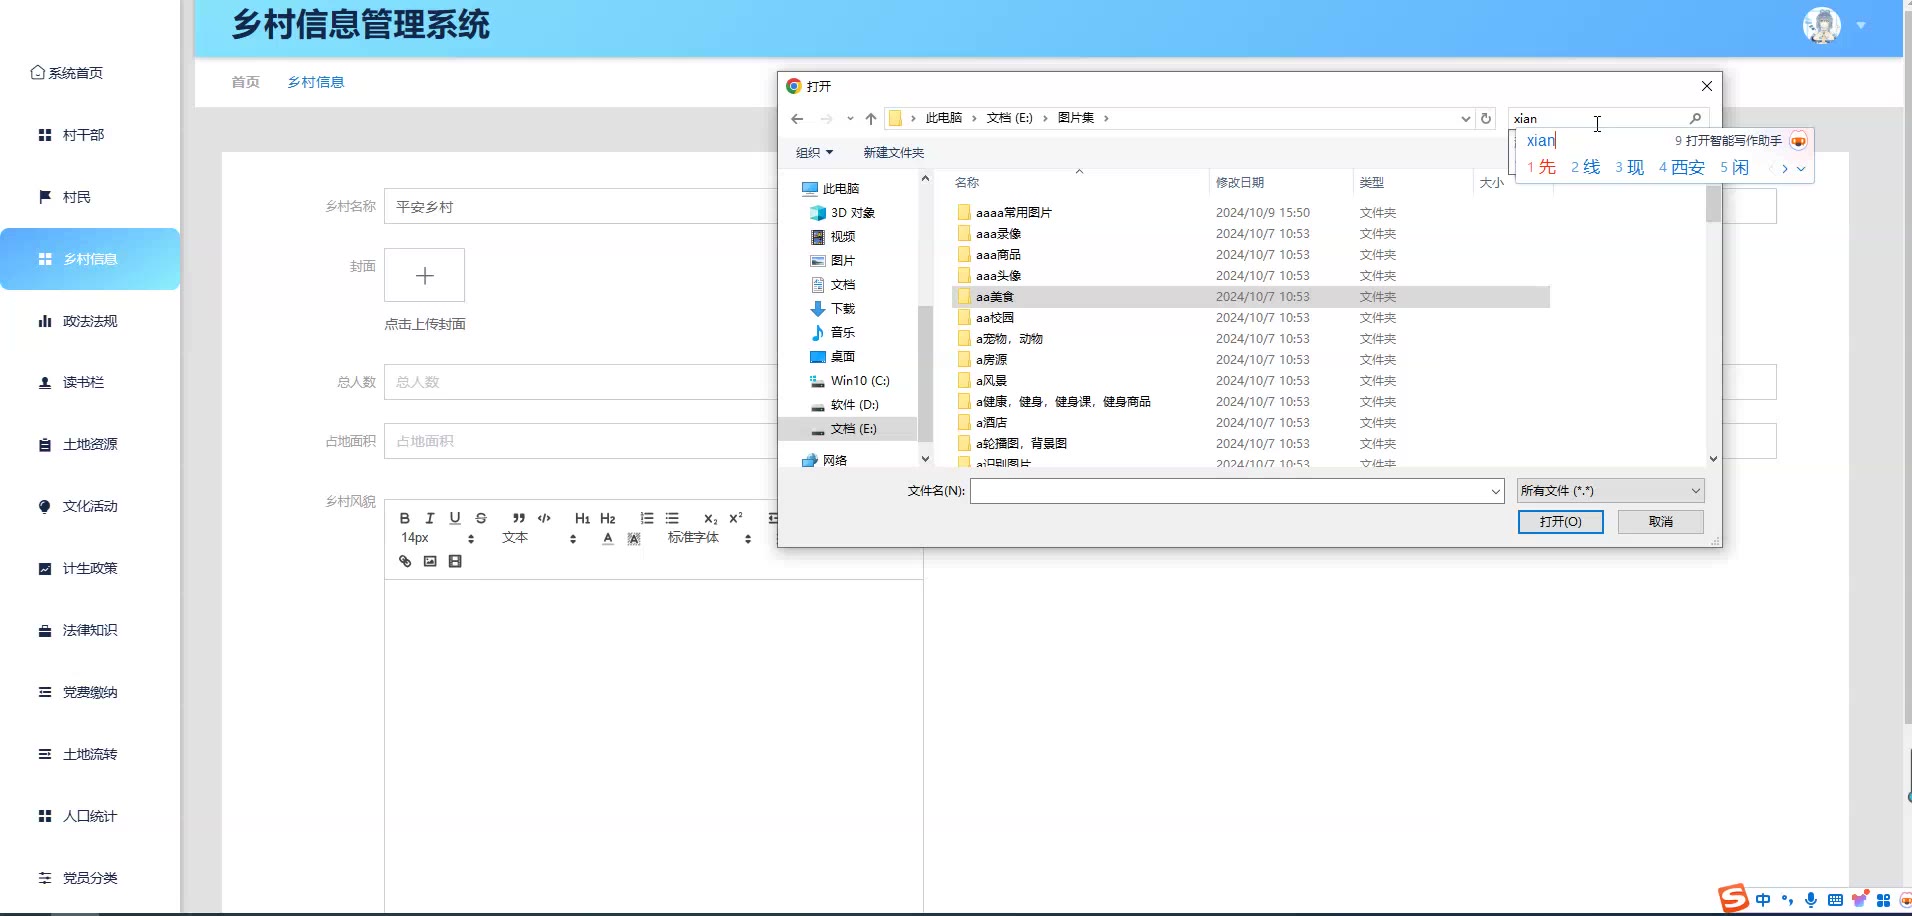Open the 组织 dropdown menu

pyautogui.click(x=814, y=153)
